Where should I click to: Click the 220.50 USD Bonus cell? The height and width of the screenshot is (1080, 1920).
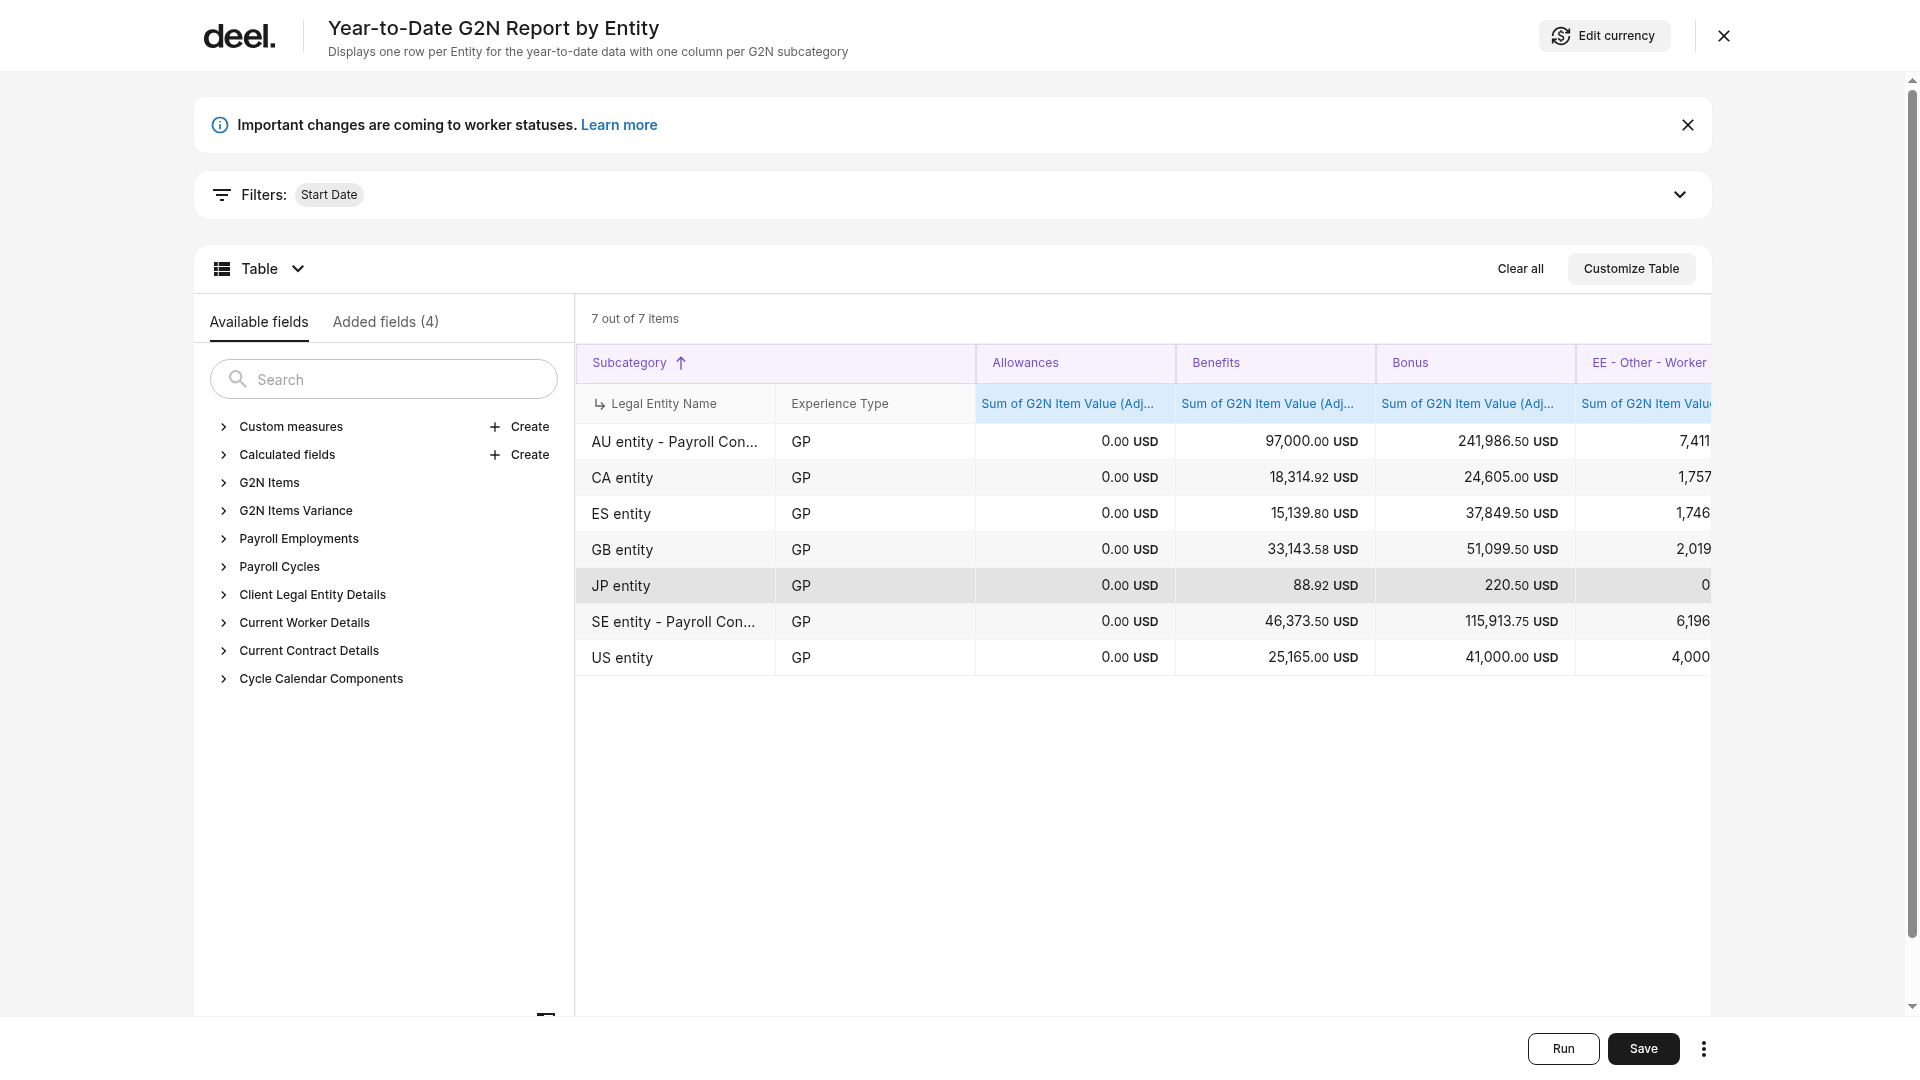1476,586
